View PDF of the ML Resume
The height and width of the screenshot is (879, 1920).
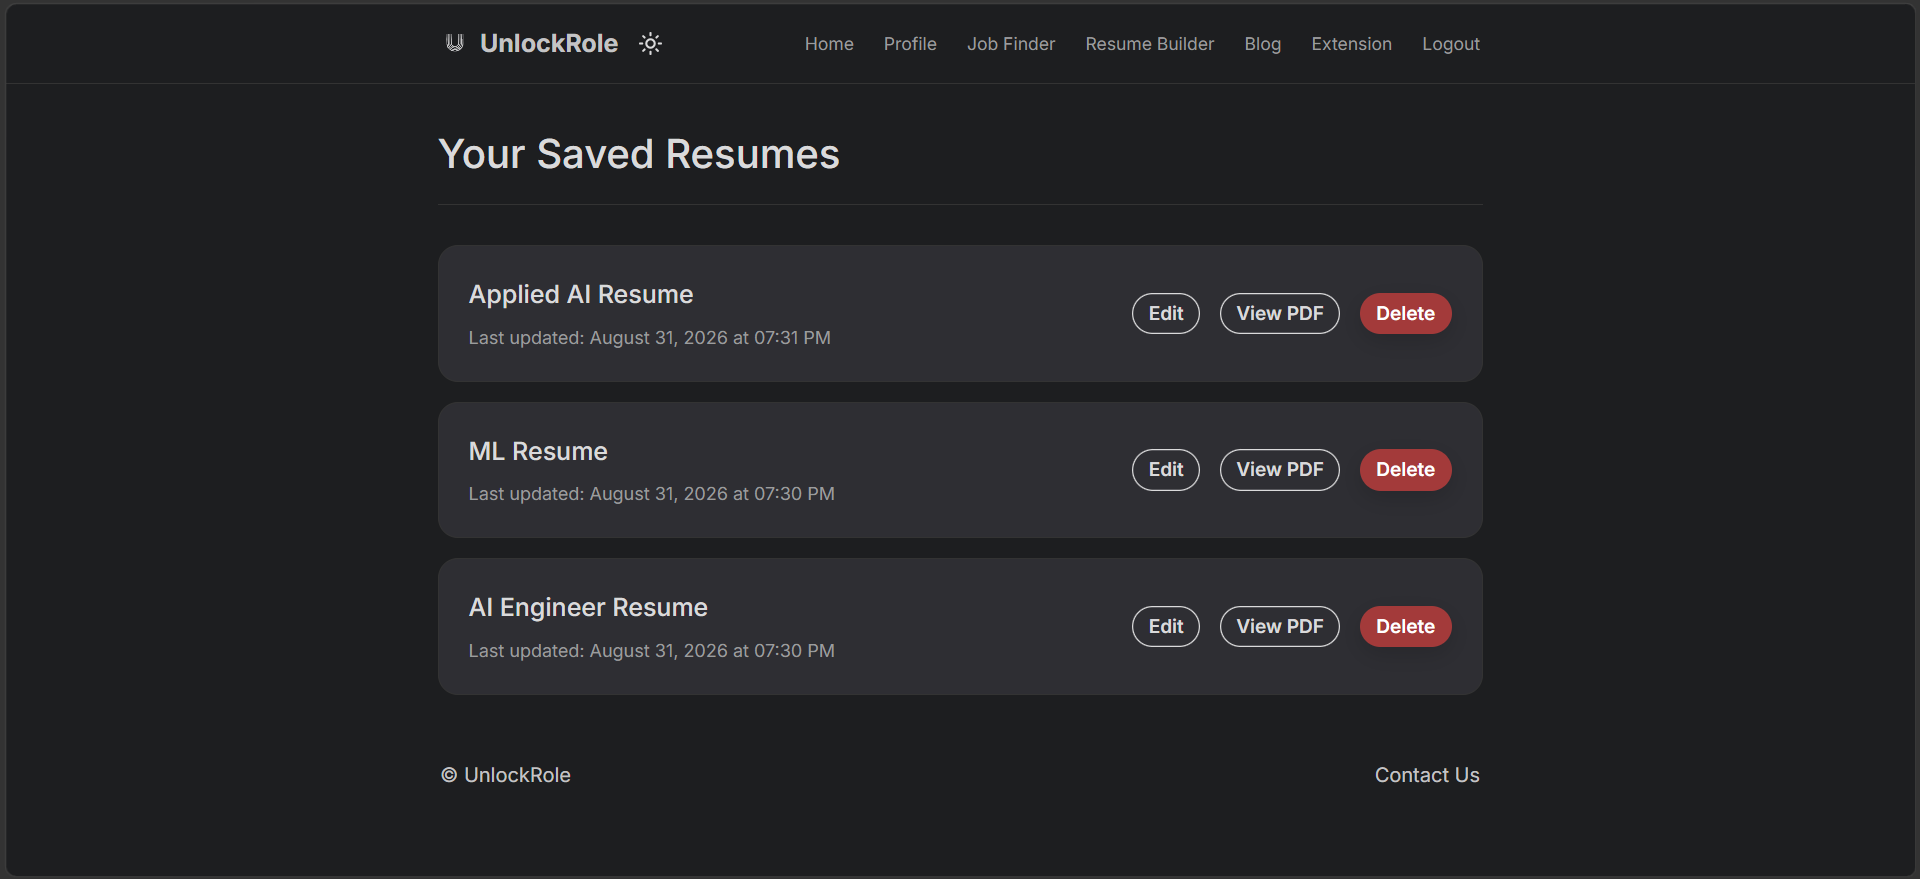(1280, 470)
